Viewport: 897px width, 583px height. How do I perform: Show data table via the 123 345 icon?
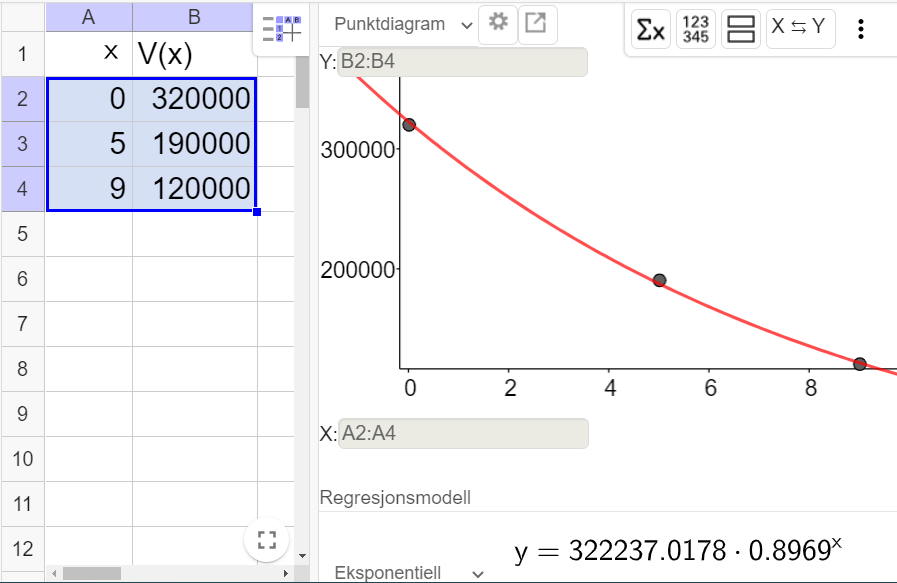pyautogui.click(x=695, y=29)
